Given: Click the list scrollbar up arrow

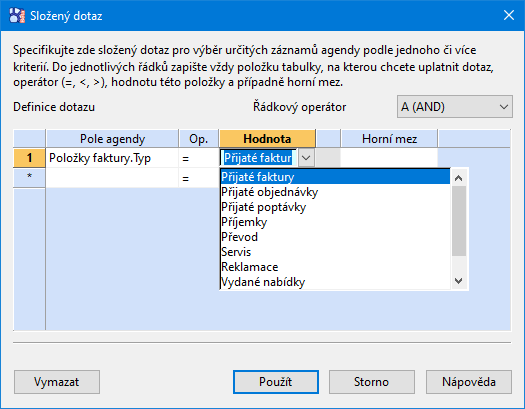Looking at the screenshot, I should pyautogui.click(x=459, y=178).
